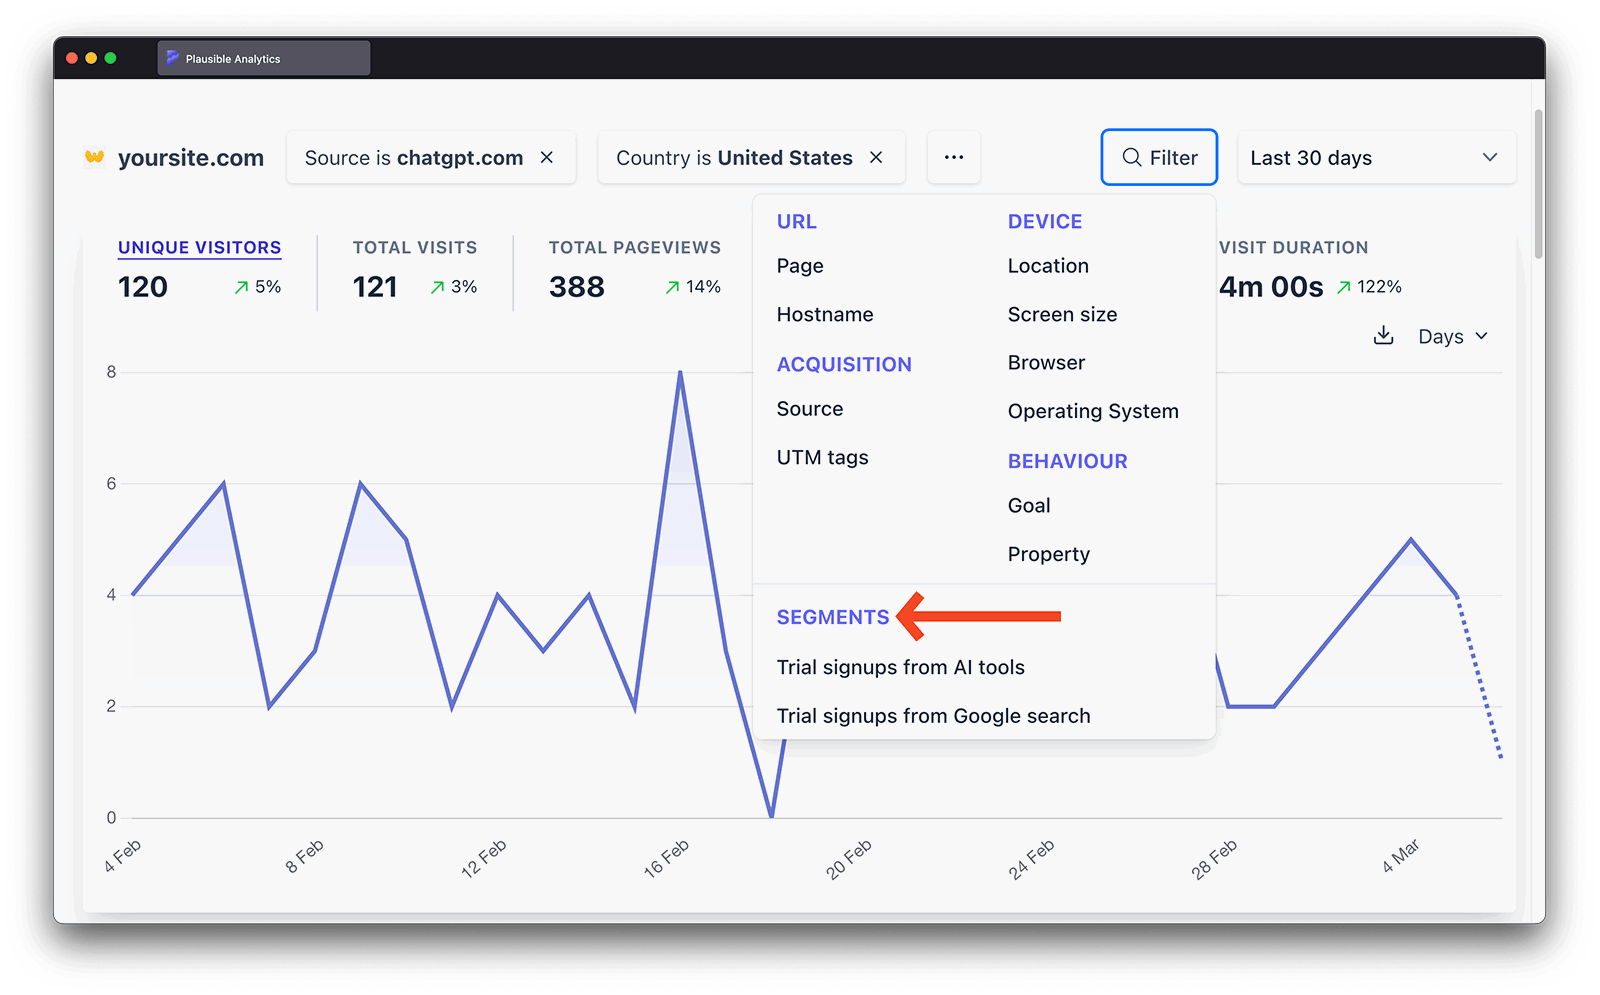Pick the UTM tags filter

[822, 458]
